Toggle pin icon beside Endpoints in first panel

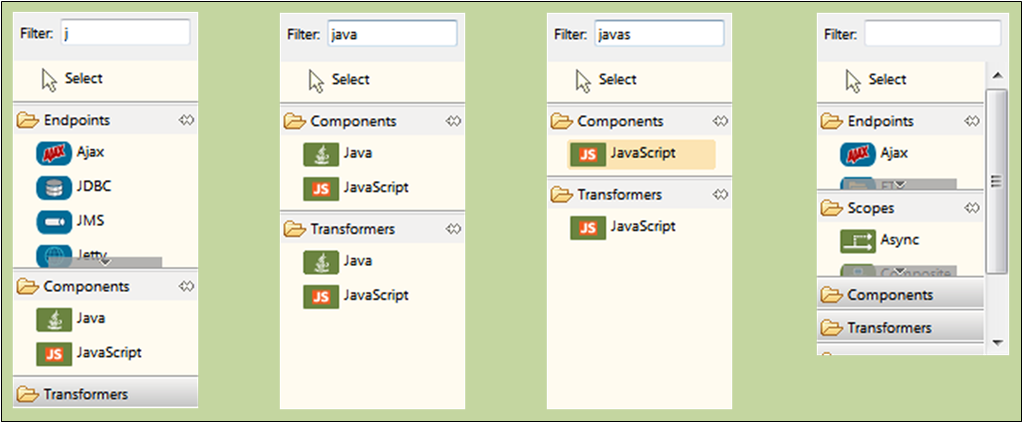tap(186, 120)
